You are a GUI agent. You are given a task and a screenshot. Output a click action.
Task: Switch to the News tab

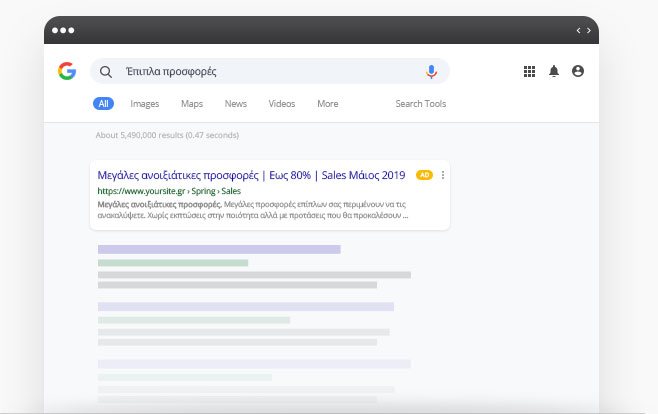coord(236,104)
